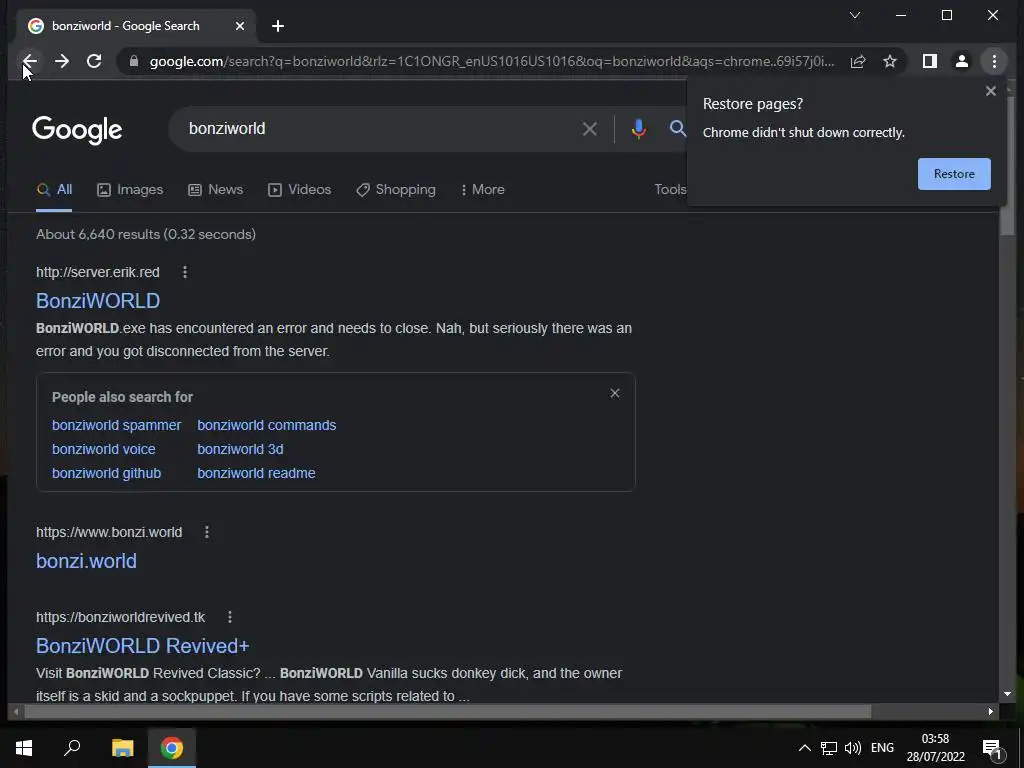Image resolution: width=1024 pixels, height=768 pixels.
Task: Open File Explorer from the taskbar
Action: pyautogui.click(x=122, y=748)
